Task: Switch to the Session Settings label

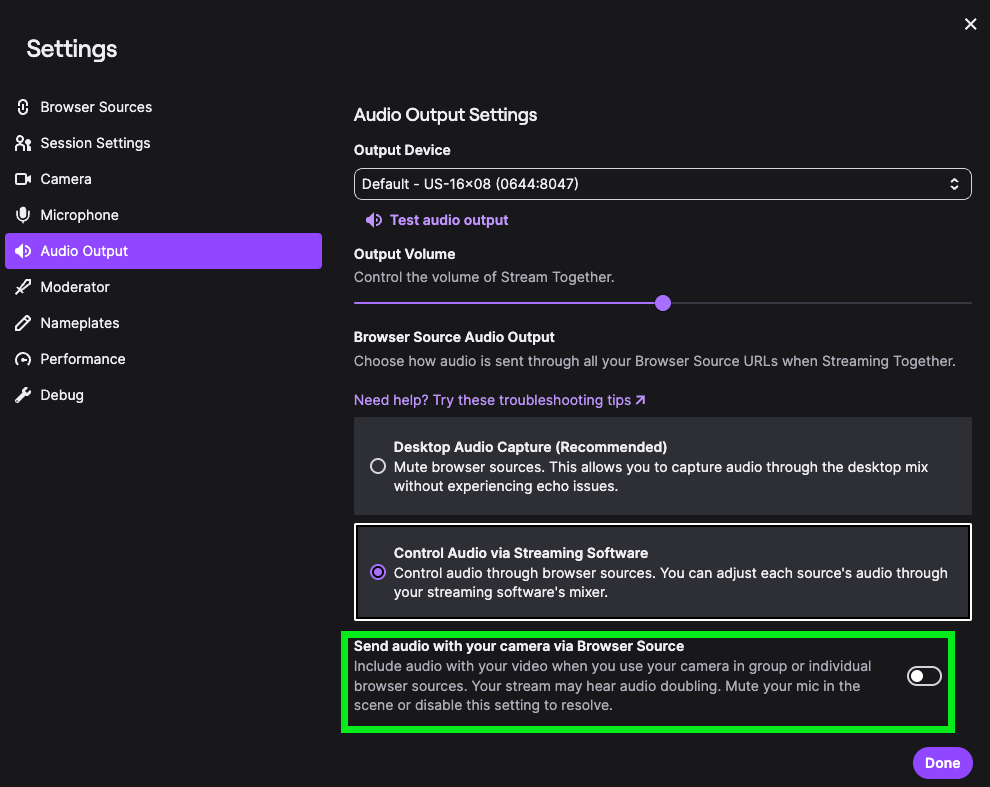Action: (95, 143)
